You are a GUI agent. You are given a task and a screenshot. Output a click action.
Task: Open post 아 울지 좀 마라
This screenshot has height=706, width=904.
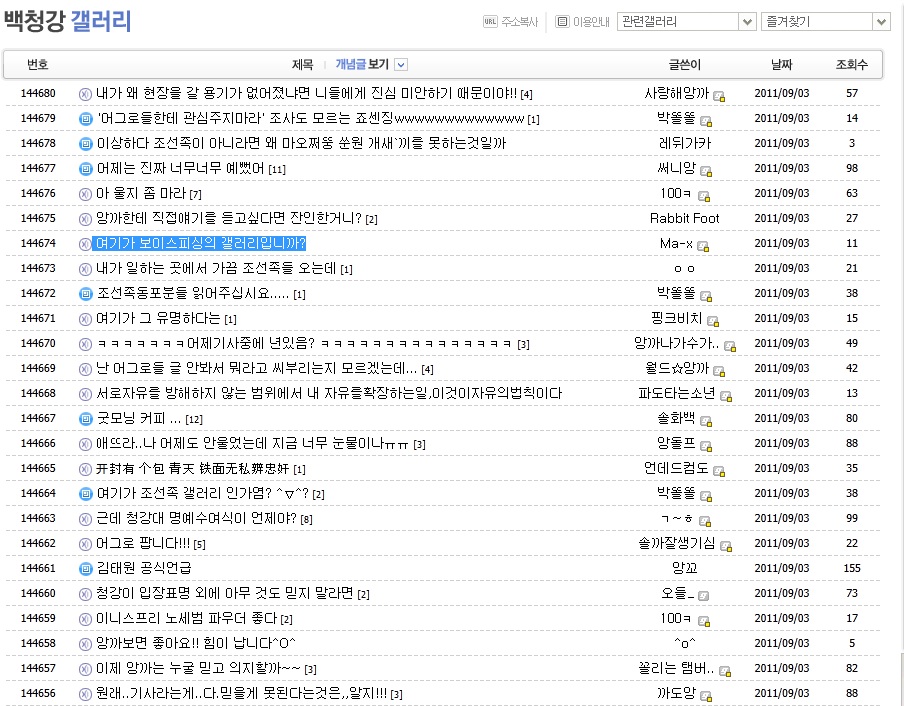click(x=141, y=193)
